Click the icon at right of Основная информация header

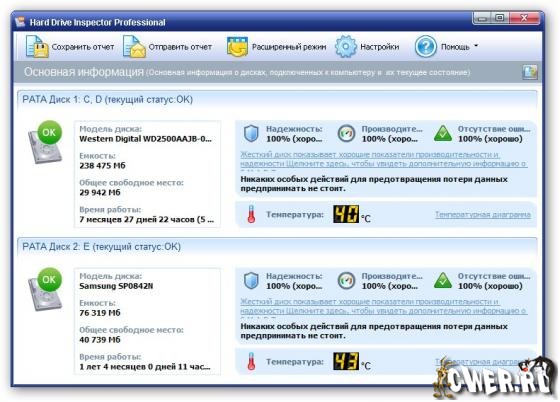(530, 72)
